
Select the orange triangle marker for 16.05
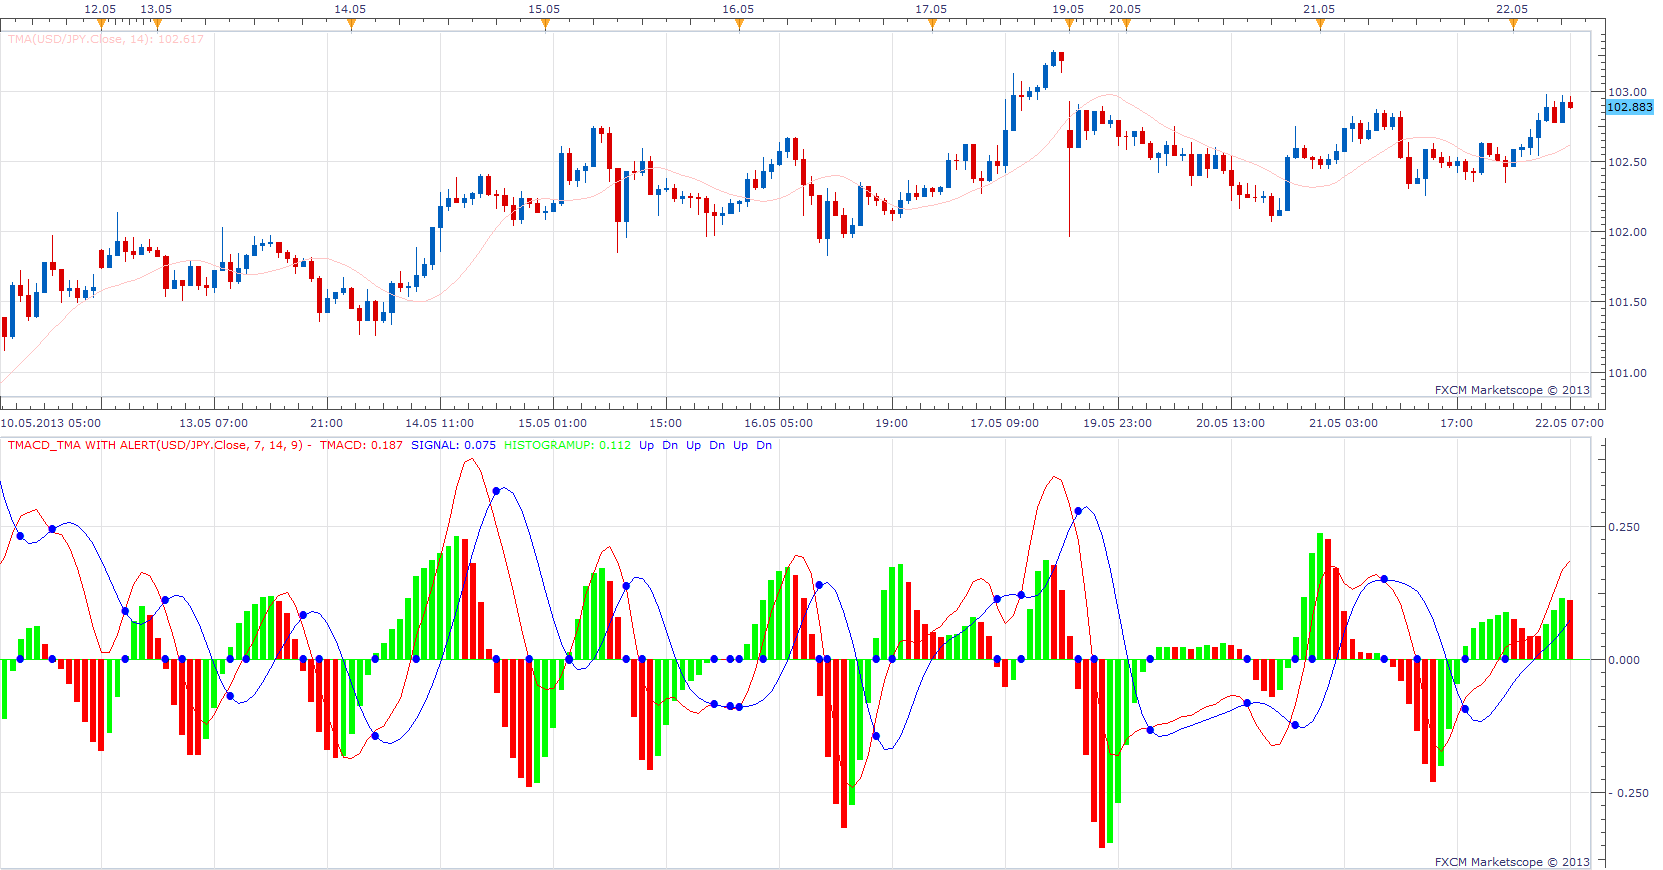tap(739, 25)
